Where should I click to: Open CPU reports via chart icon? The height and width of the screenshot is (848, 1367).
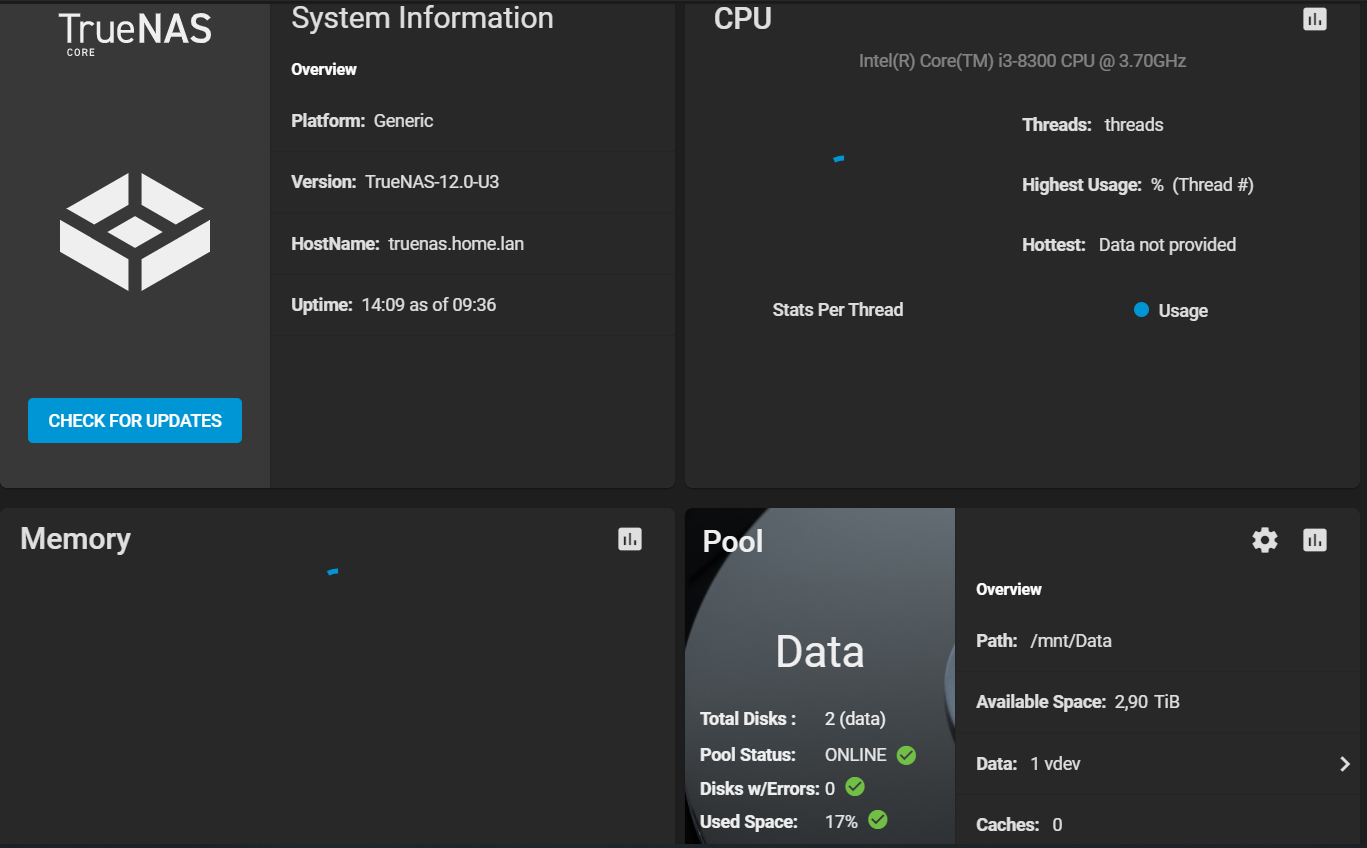[1314, 19]
